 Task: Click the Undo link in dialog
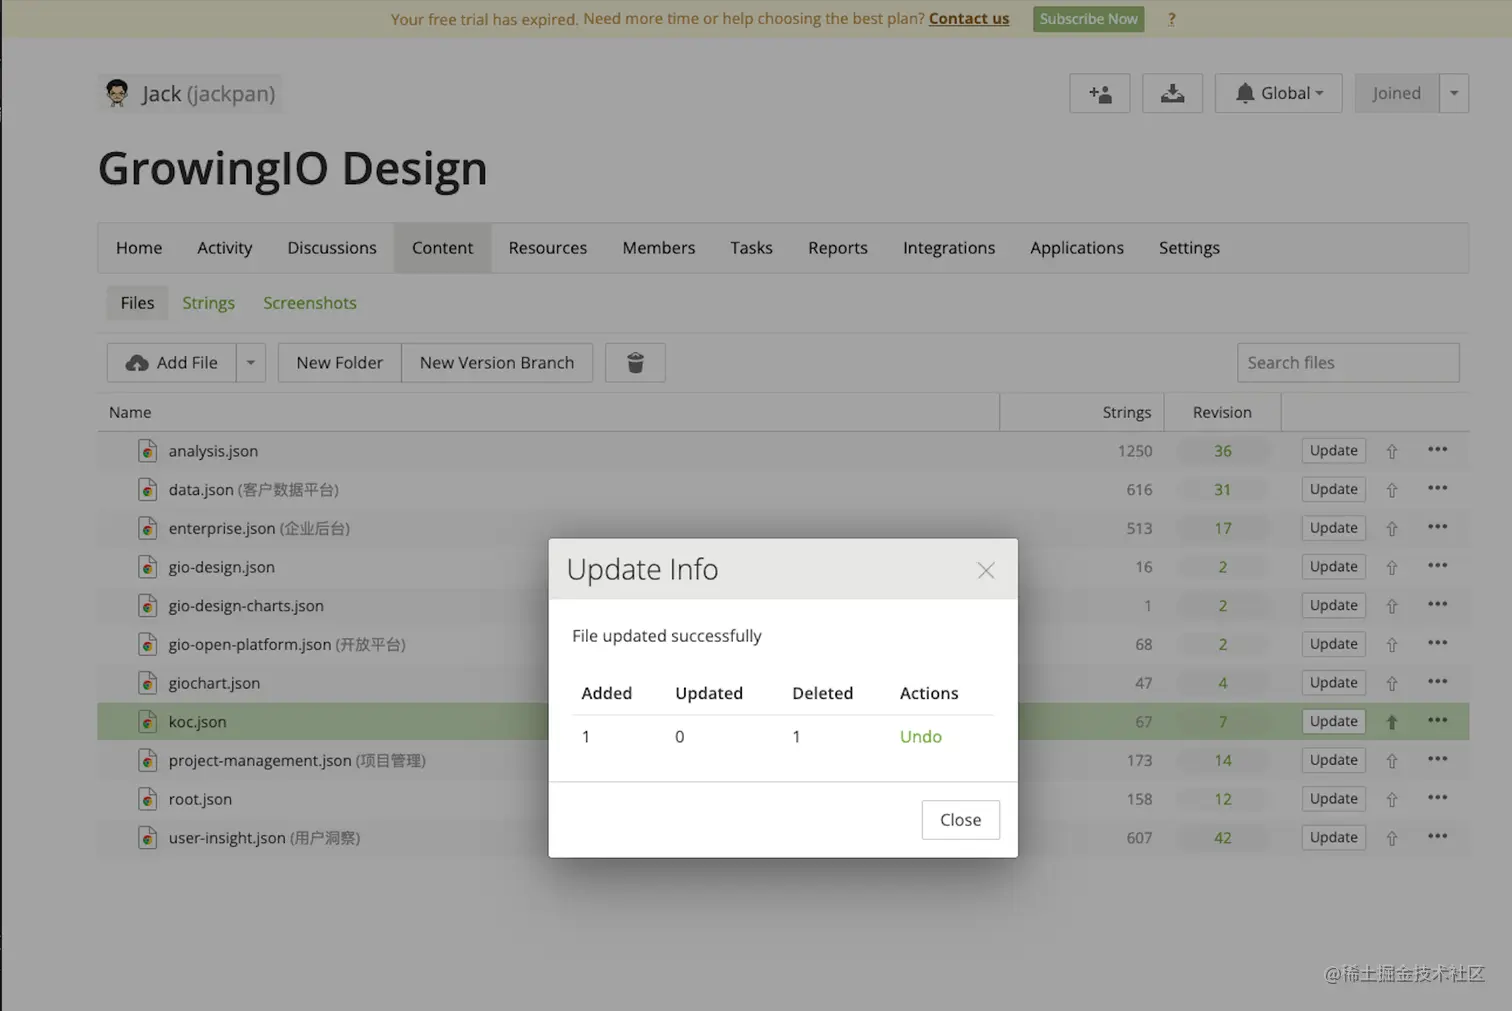coord(920,737)
